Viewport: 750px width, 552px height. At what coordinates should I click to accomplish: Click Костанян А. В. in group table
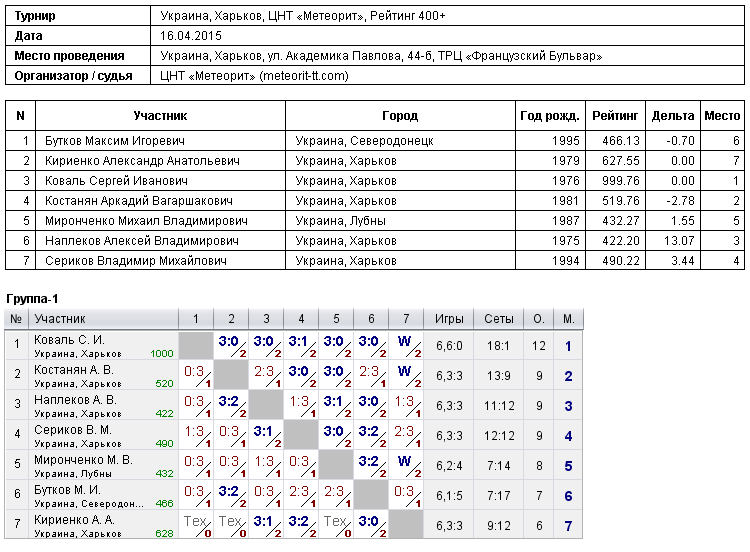coord(74,370)
